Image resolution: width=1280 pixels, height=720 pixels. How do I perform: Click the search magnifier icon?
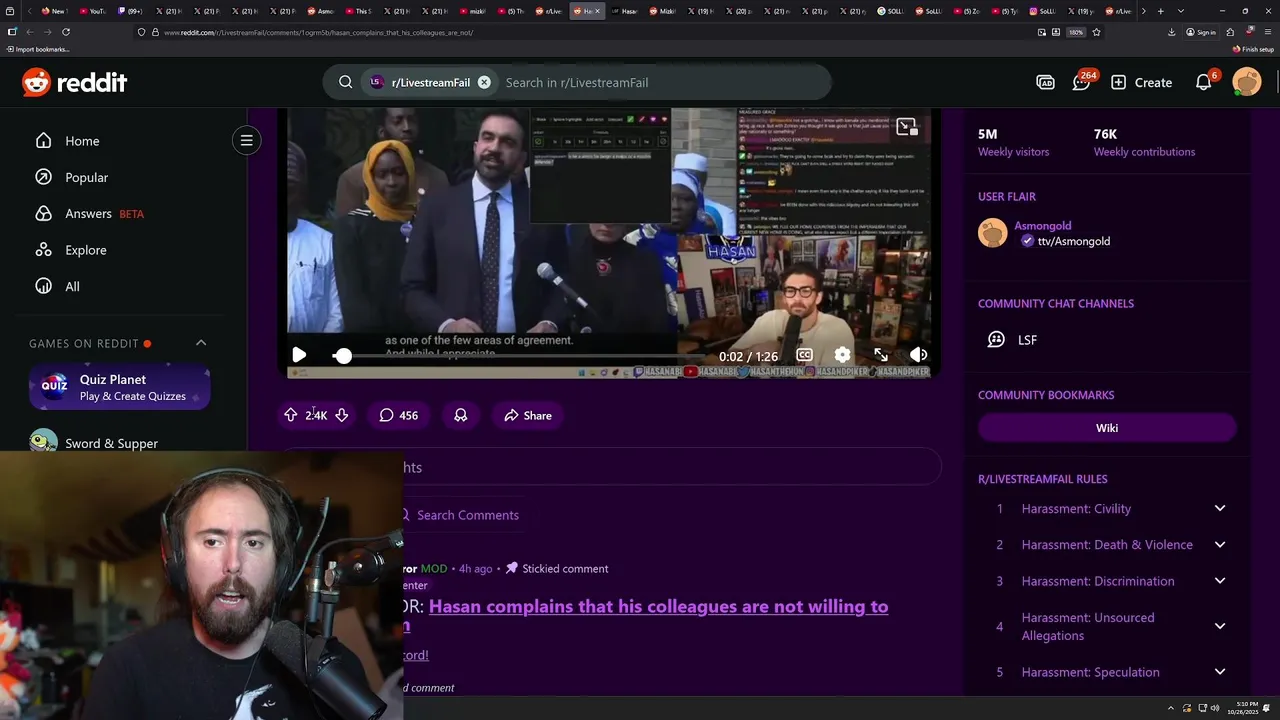[345, 82]
